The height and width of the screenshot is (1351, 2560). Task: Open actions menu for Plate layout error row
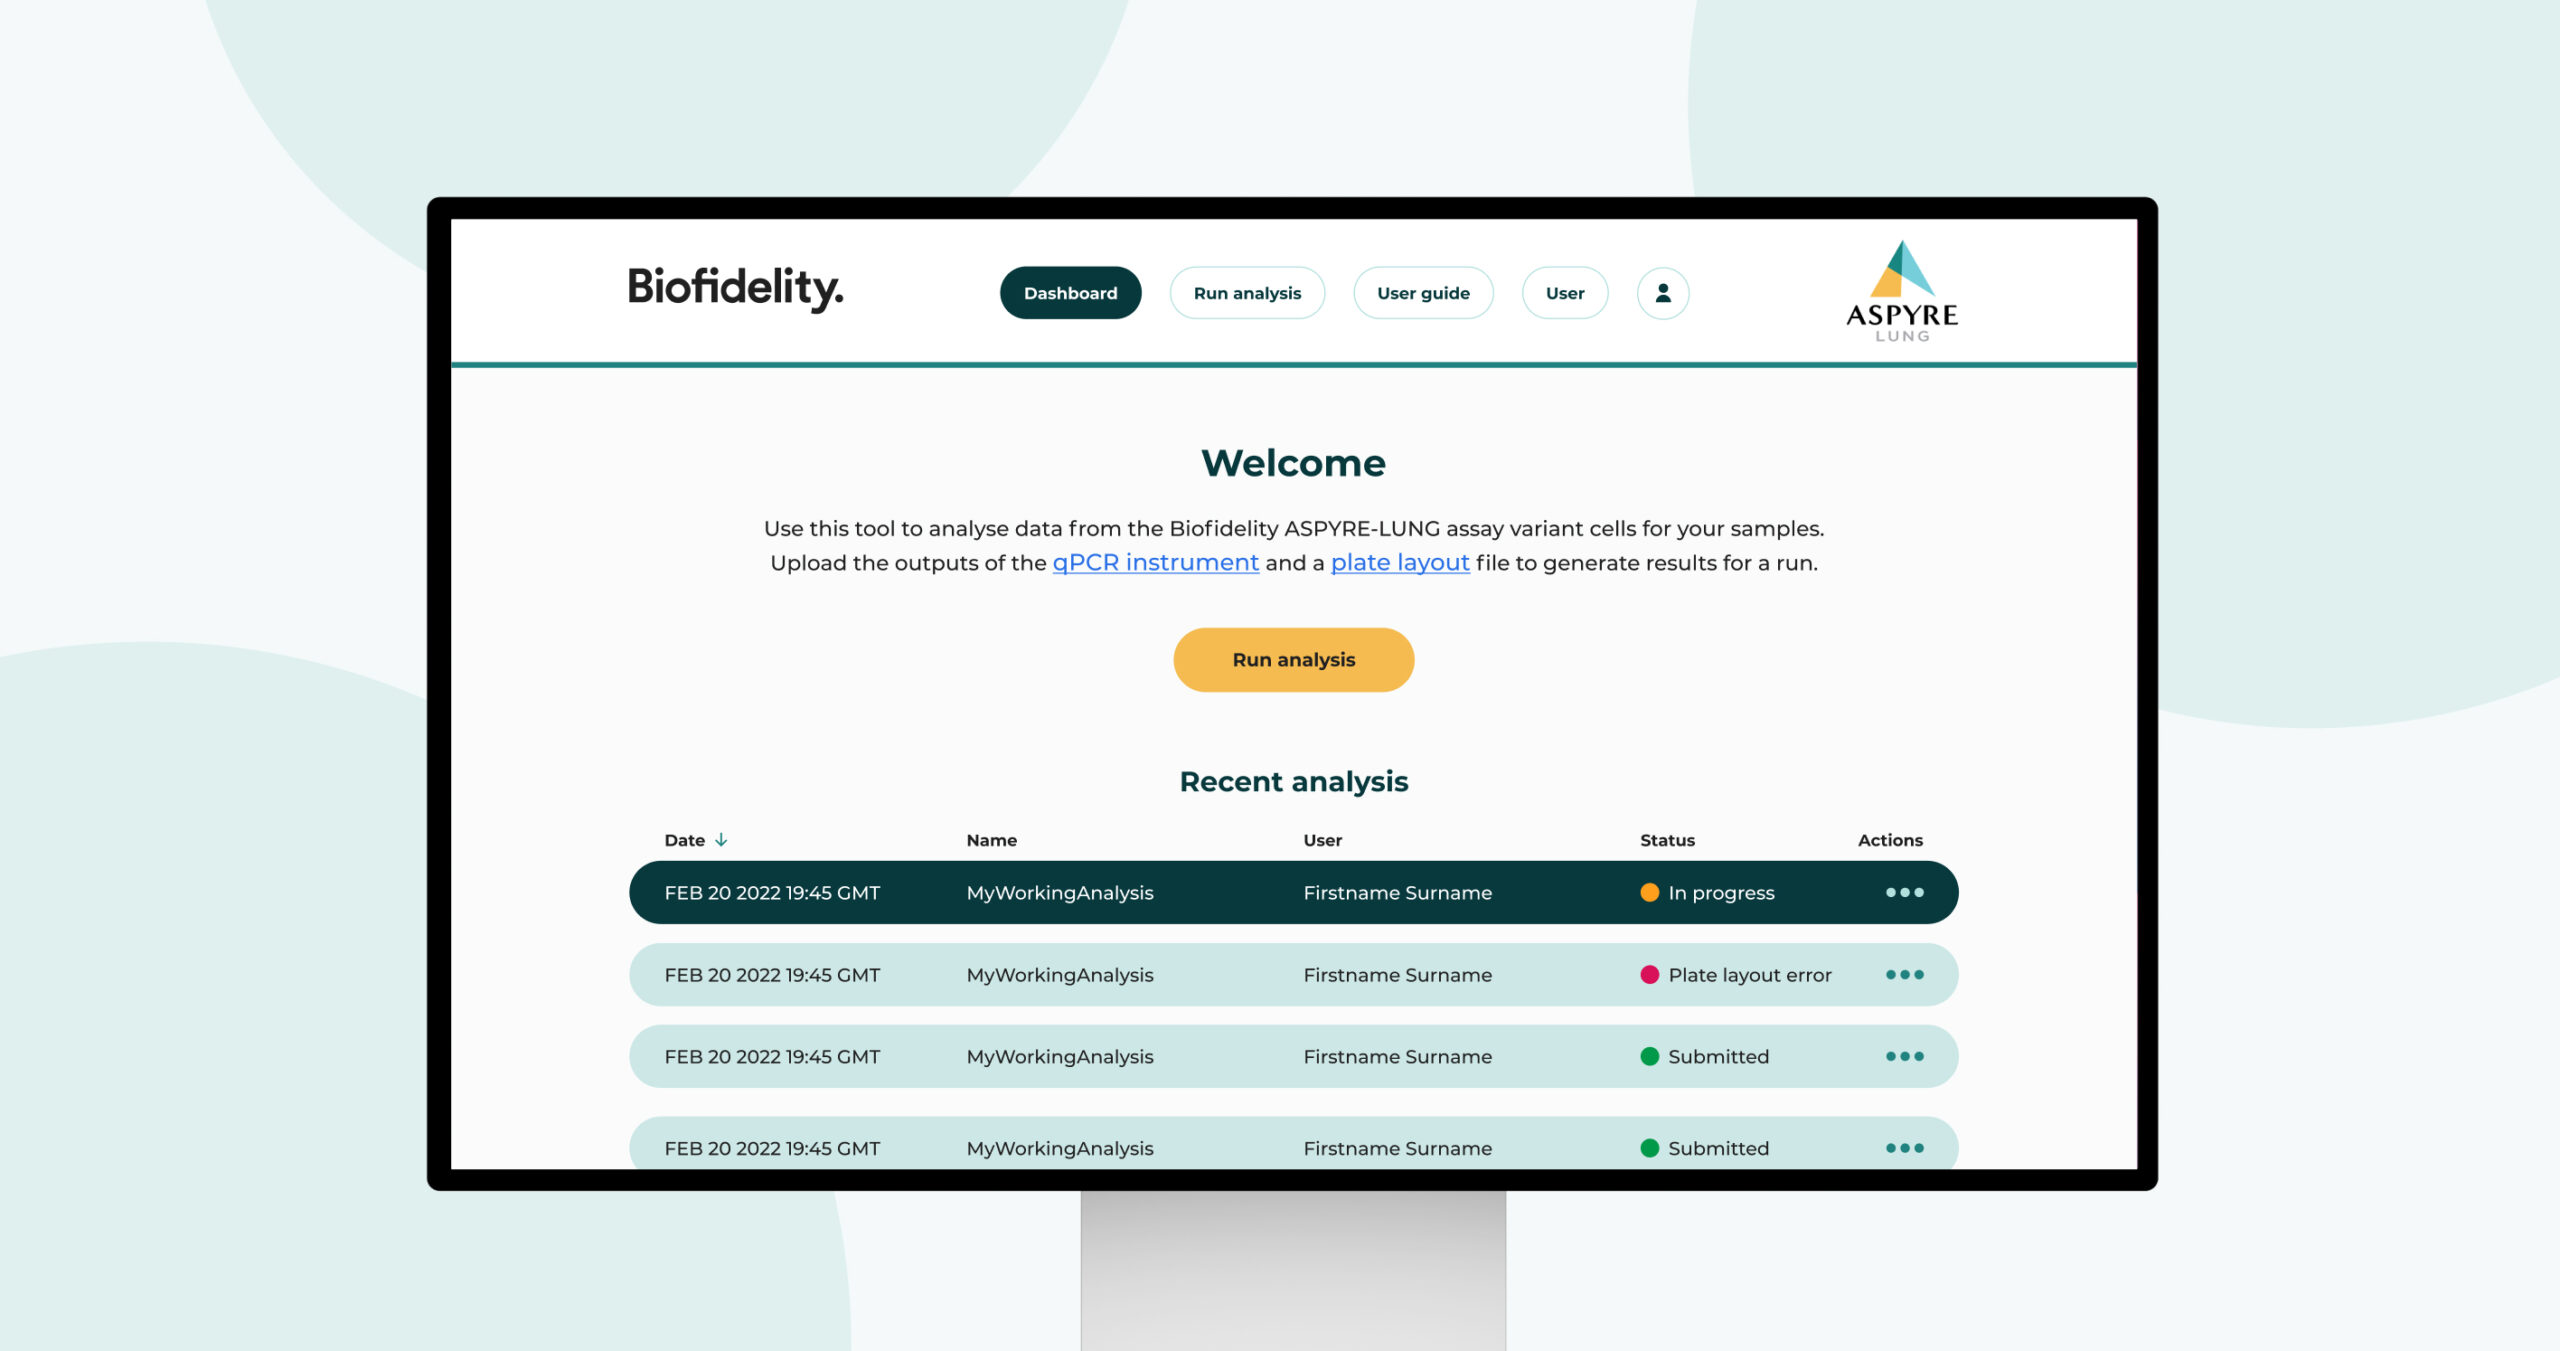point(1904,974)
